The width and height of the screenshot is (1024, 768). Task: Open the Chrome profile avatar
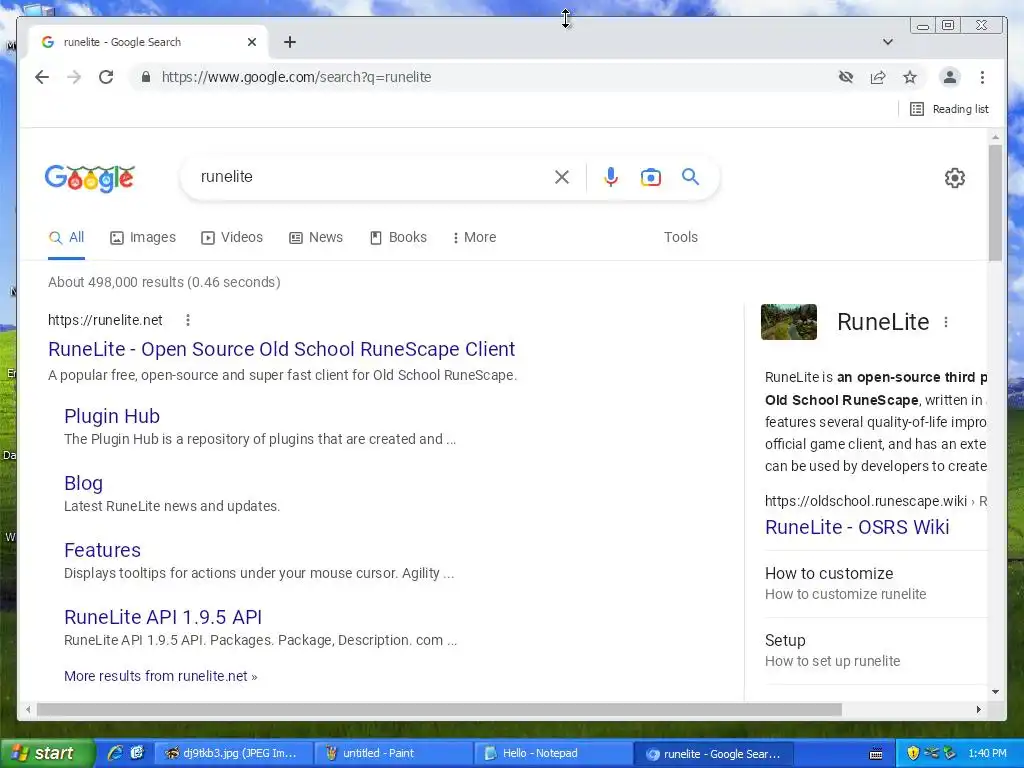[950, 77]
